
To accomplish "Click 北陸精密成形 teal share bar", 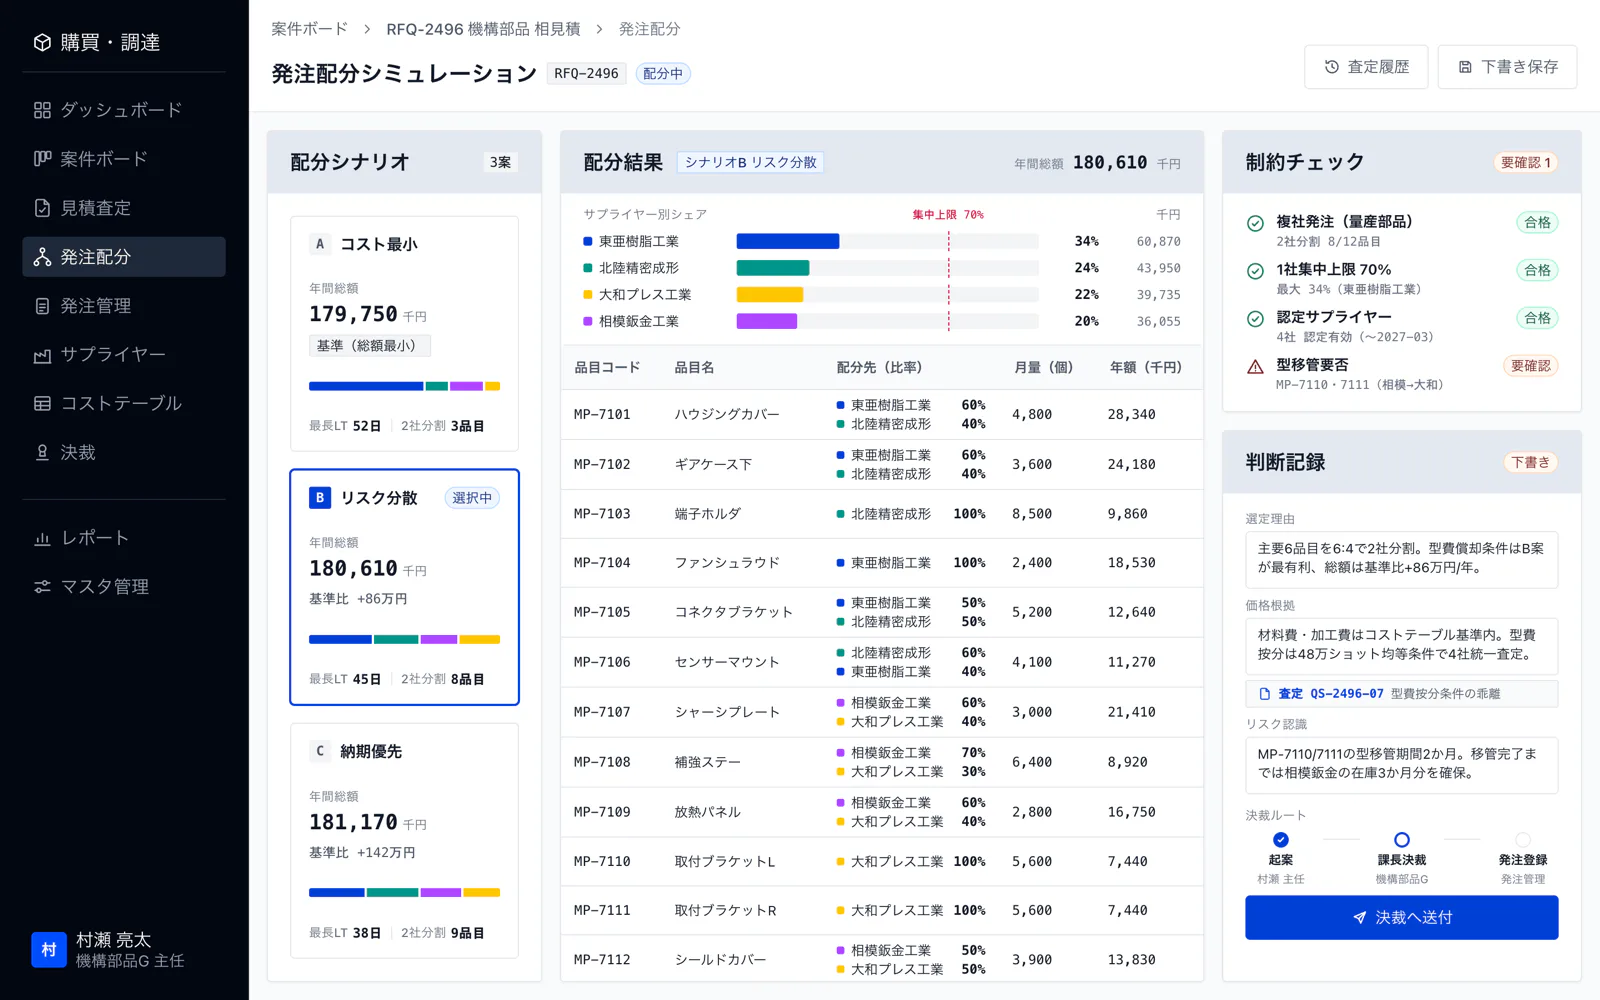I will coord(773,268).
